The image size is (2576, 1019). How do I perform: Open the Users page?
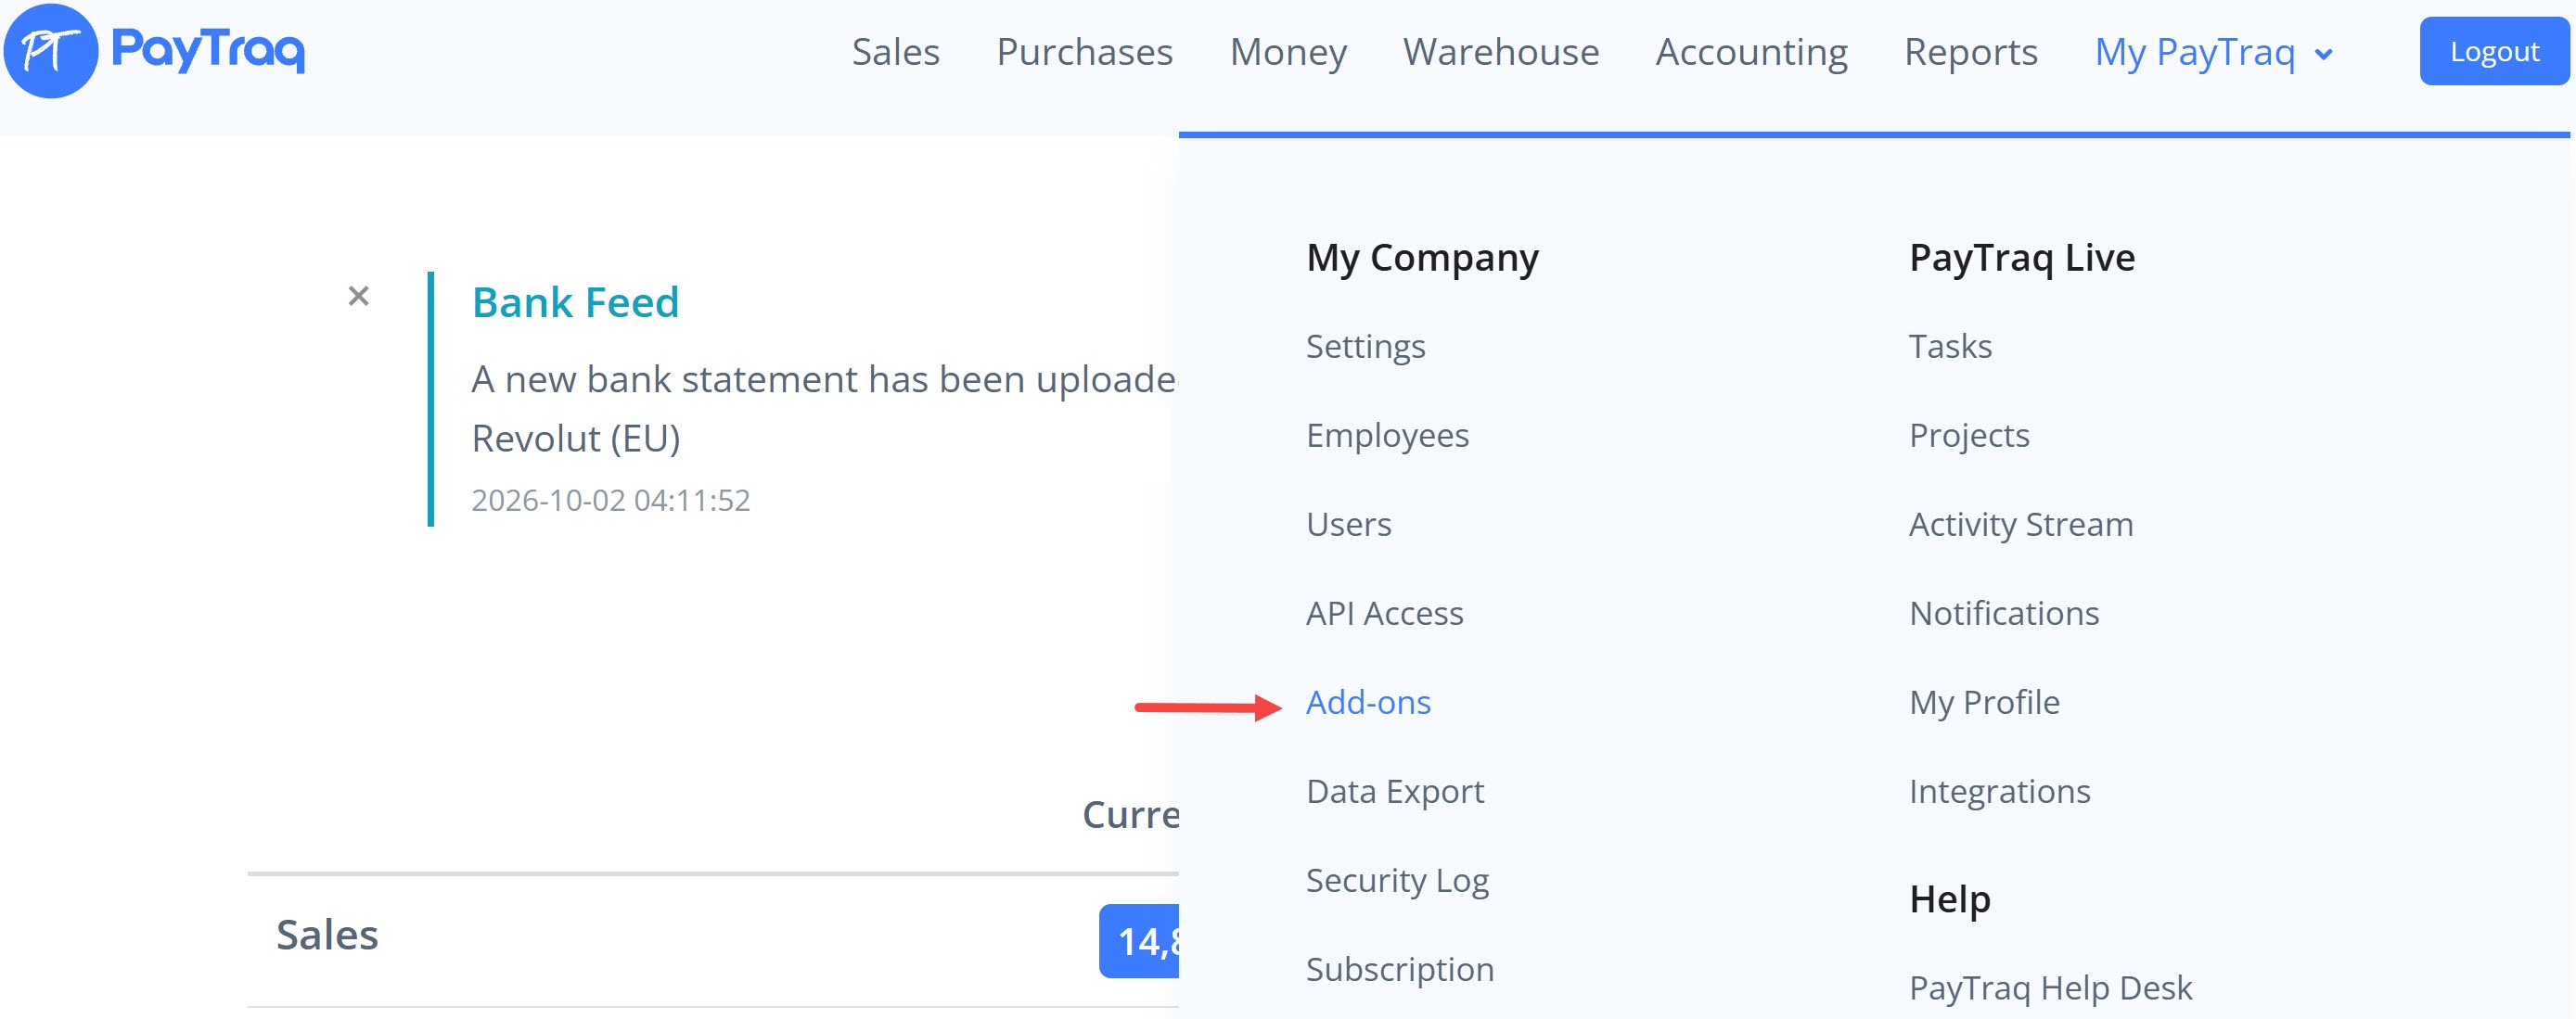point(1348,524)
